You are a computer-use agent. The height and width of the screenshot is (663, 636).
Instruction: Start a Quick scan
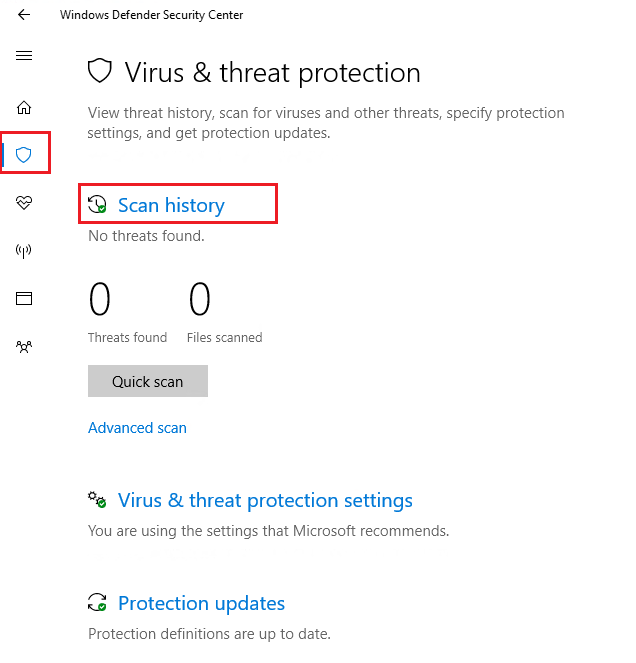148,381
